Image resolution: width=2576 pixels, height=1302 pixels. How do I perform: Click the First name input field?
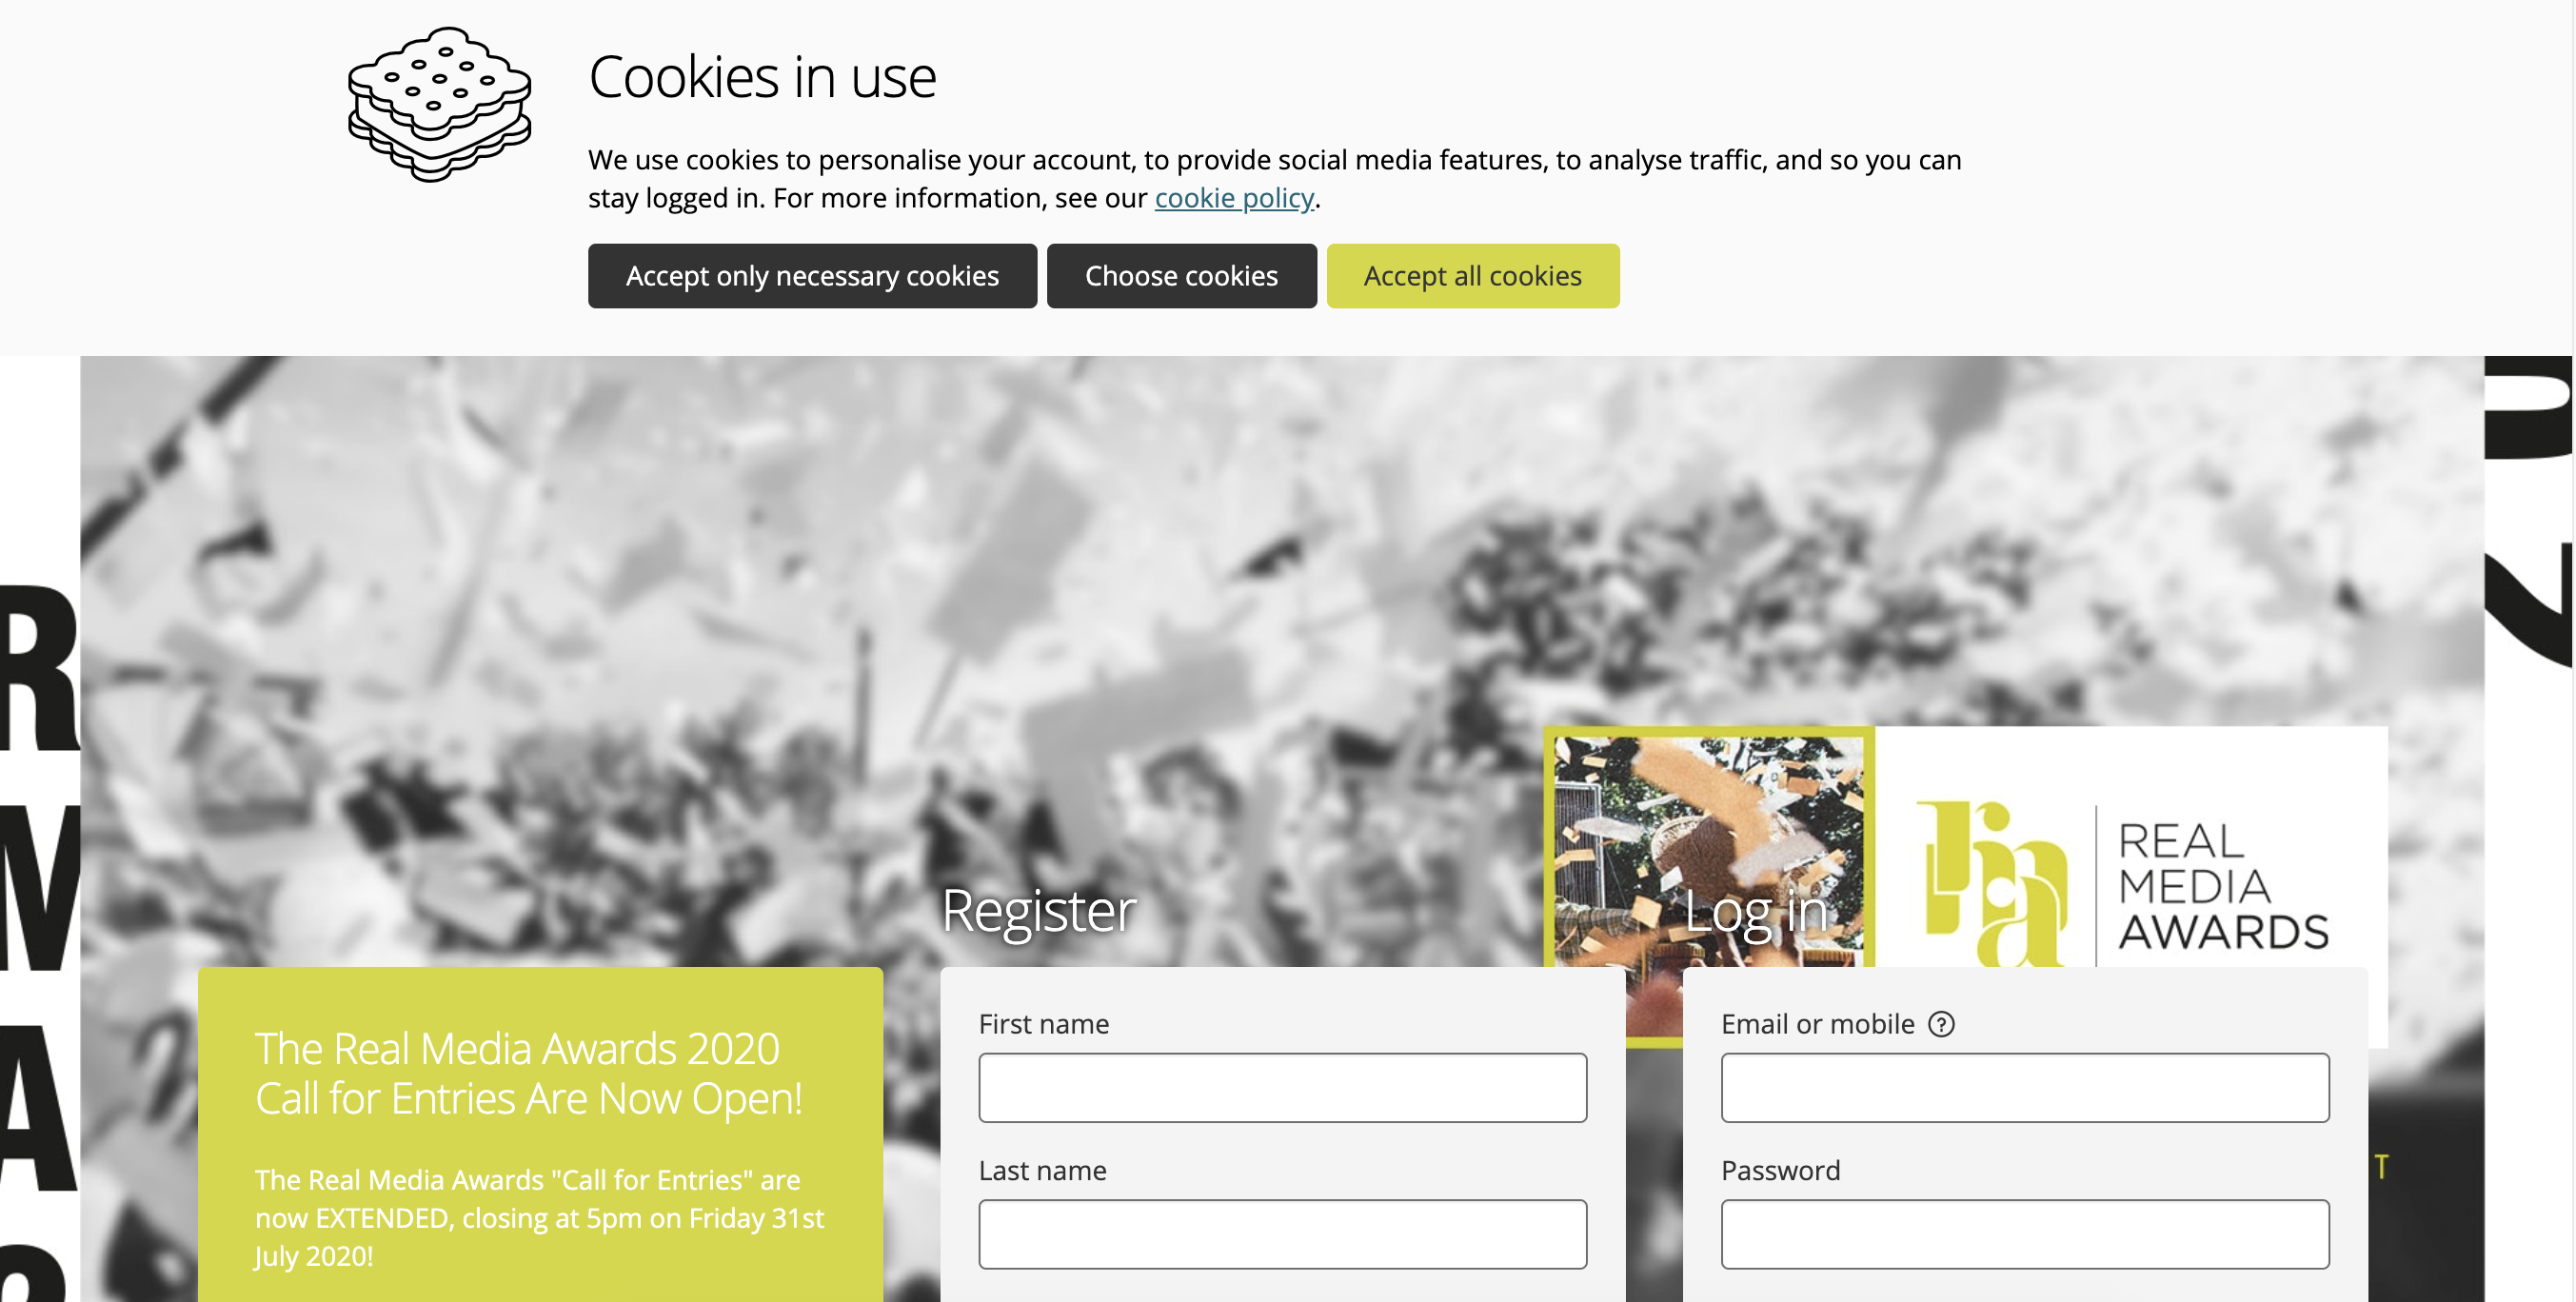pyautogui.click(x=1281, y=1087)
